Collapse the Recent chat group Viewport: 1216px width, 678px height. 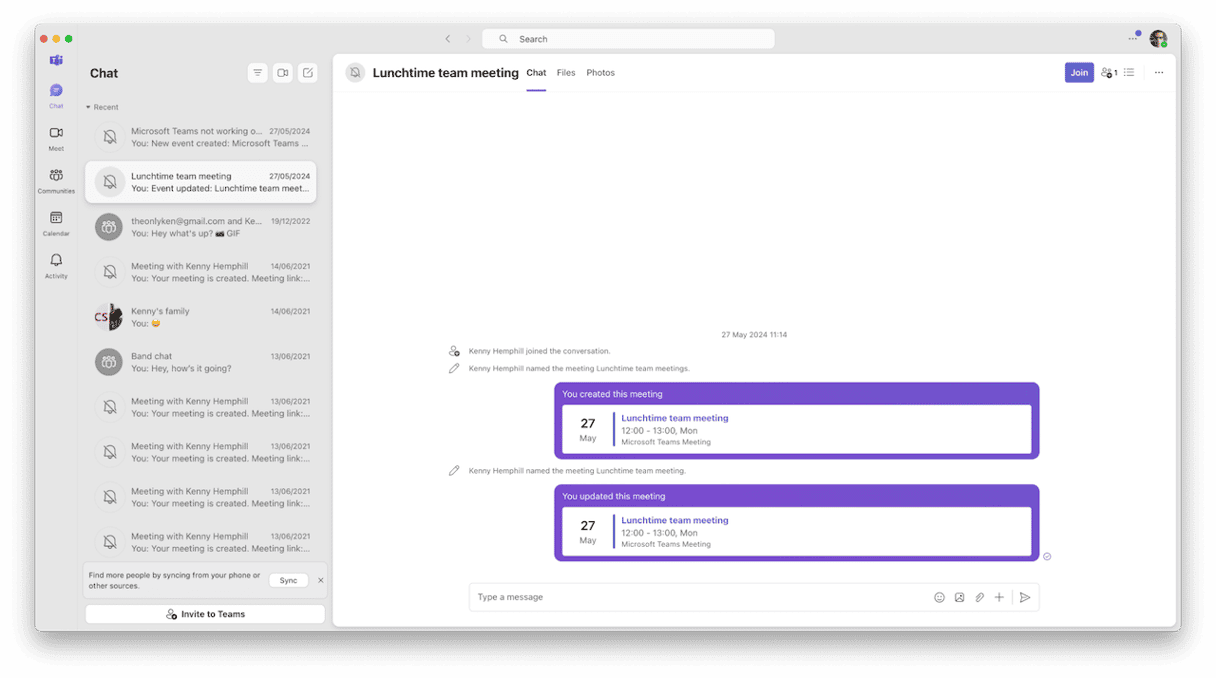[102, 107]
